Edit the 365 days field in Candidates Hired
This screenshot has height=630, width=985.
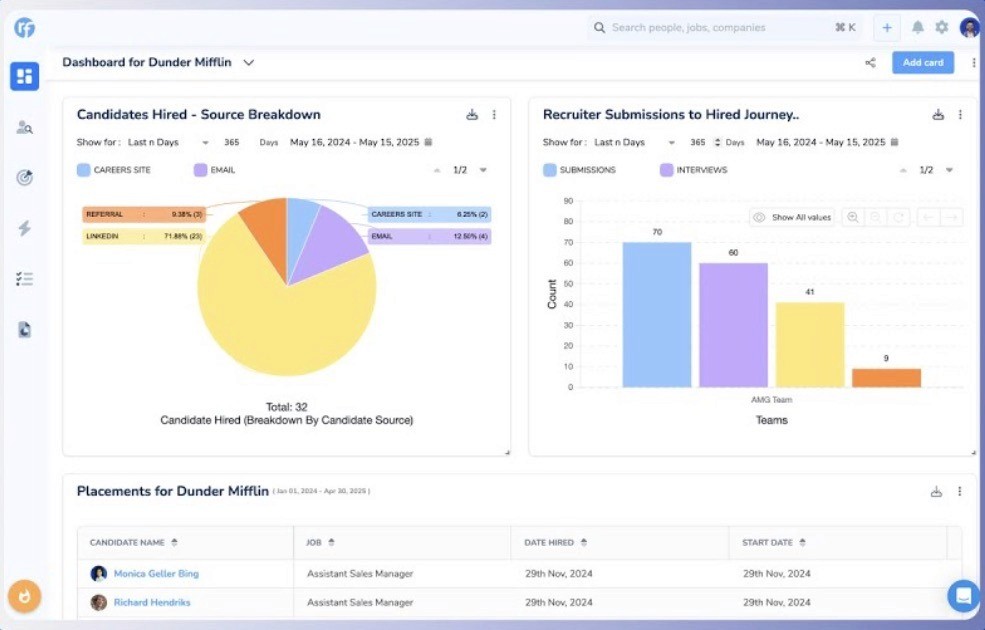232,143
